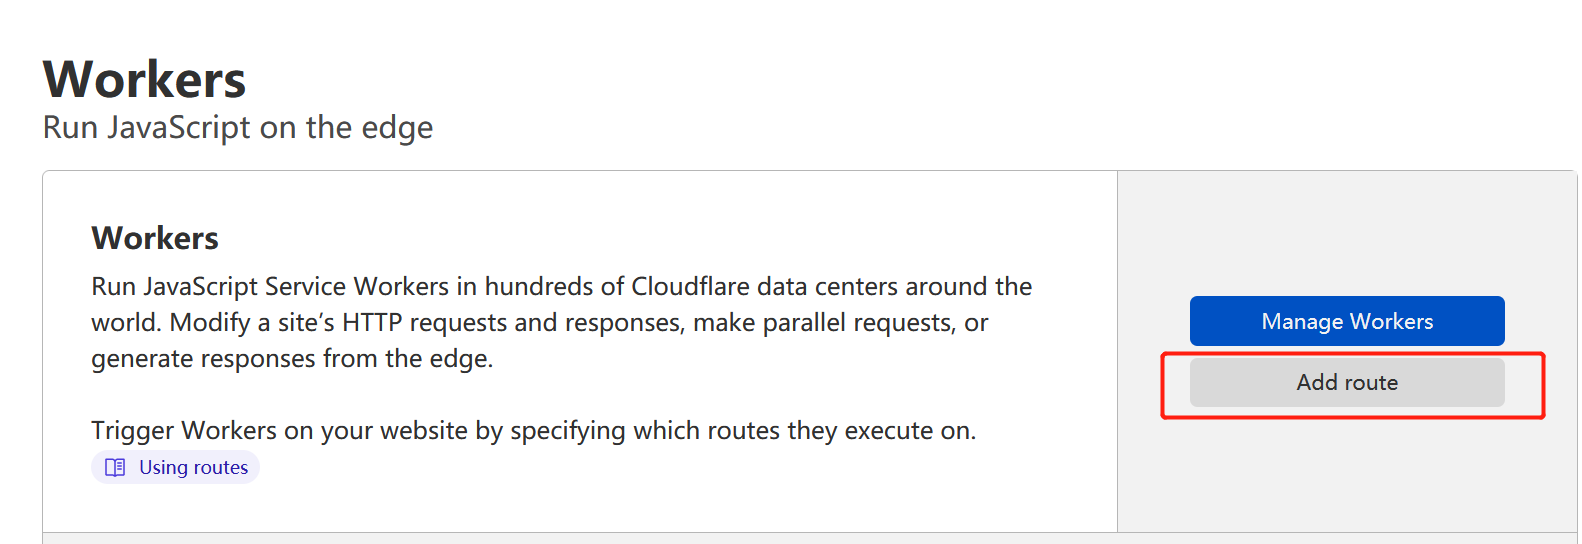Viewport: 1582px width, 544px height.
Task: Click the gray strip beneath the Workers card
Action: 810,539
